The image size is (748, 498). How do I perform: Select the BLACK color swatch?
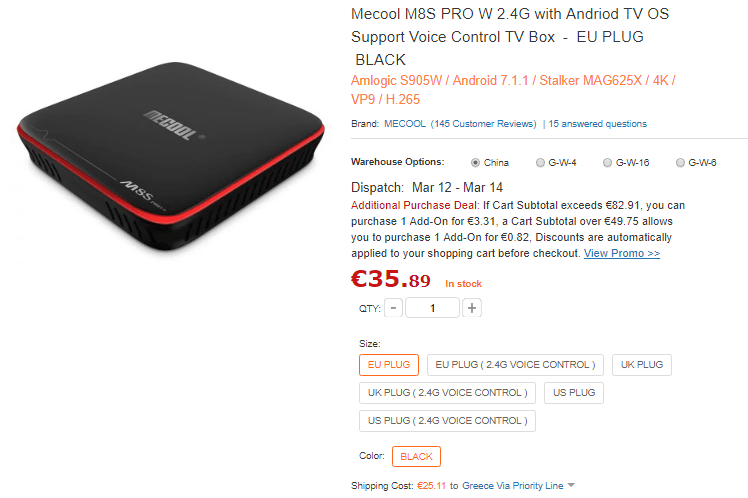[416, 456]
